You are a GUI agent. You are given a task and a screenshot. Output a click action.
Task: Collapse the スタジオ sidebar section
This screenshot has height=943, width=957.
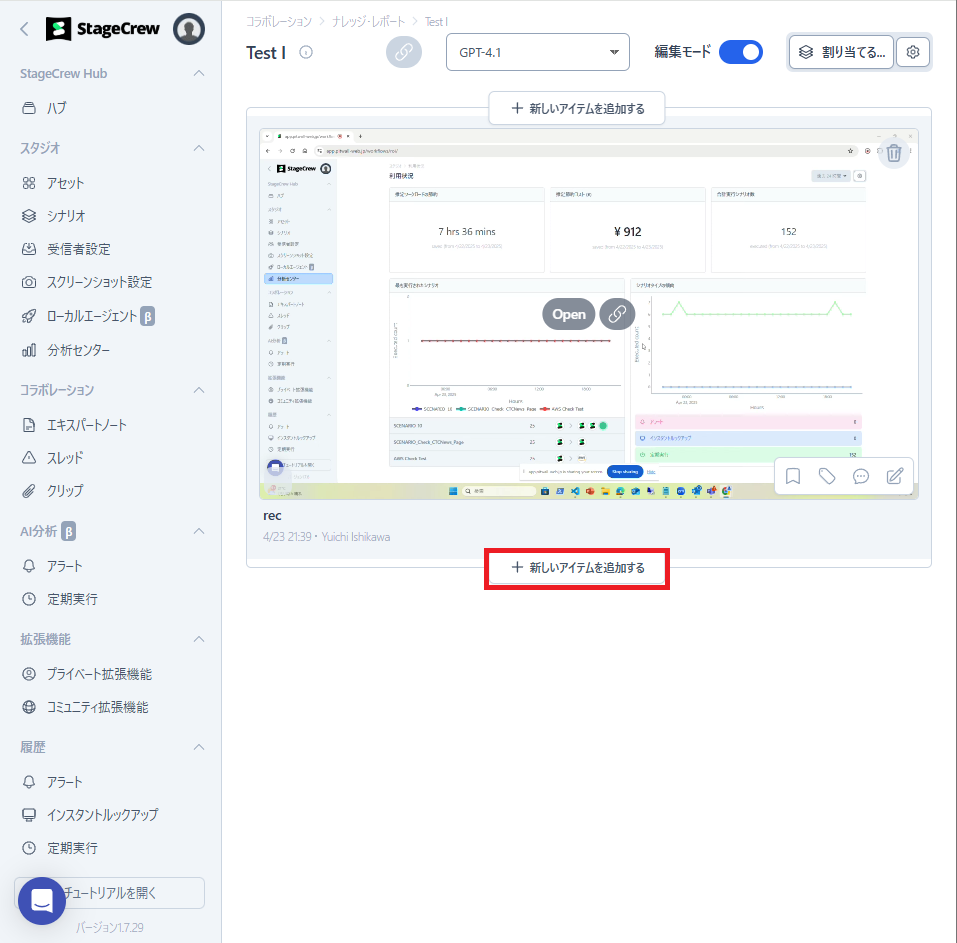(199, 148)
